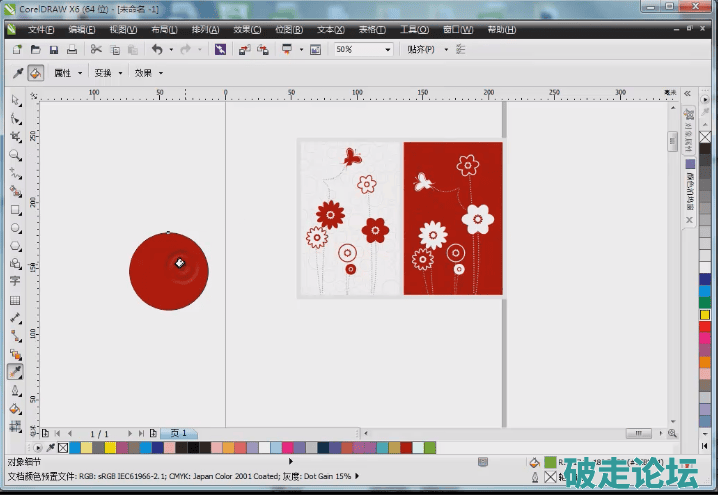
Task: Select the Table tool
Action: [15, 300]
